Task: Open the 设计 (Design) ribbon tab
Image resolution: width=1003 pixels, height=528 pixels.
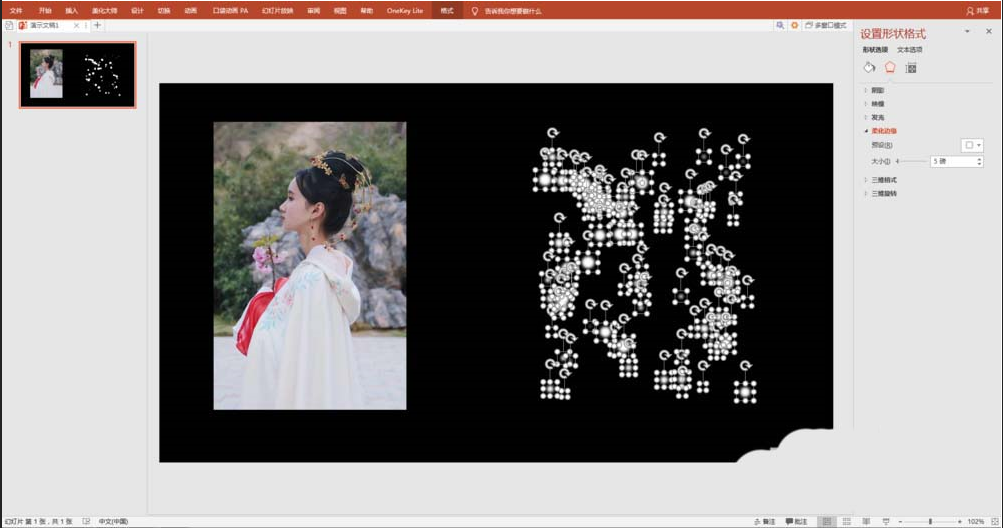Action: [x=138, y=11]
